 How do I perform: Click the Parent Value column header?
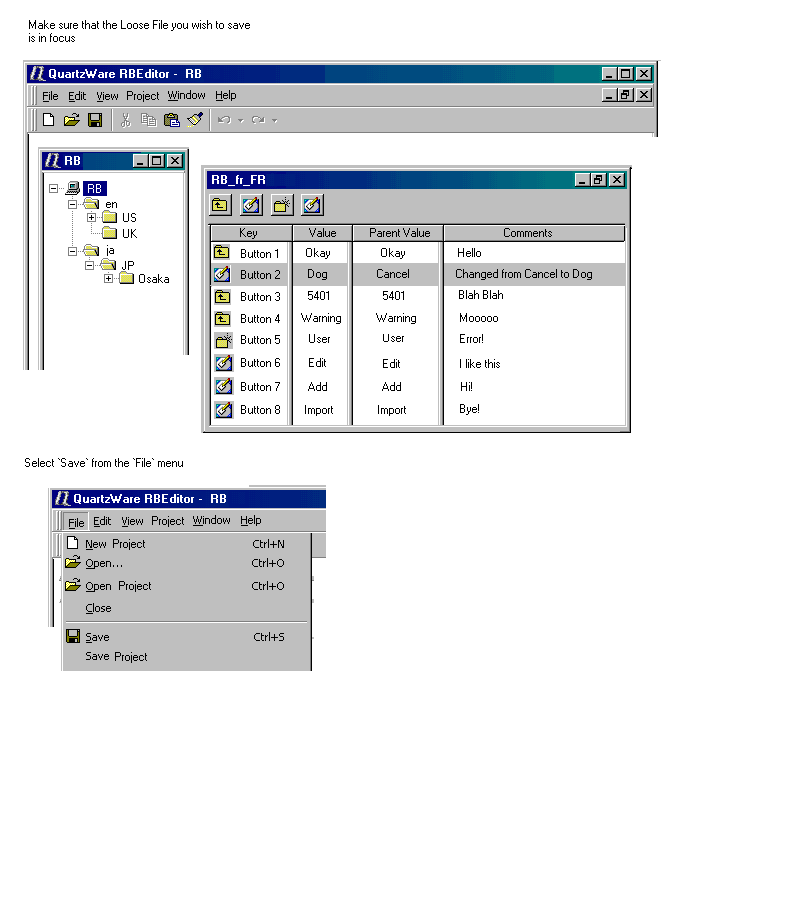coord(399,233)
